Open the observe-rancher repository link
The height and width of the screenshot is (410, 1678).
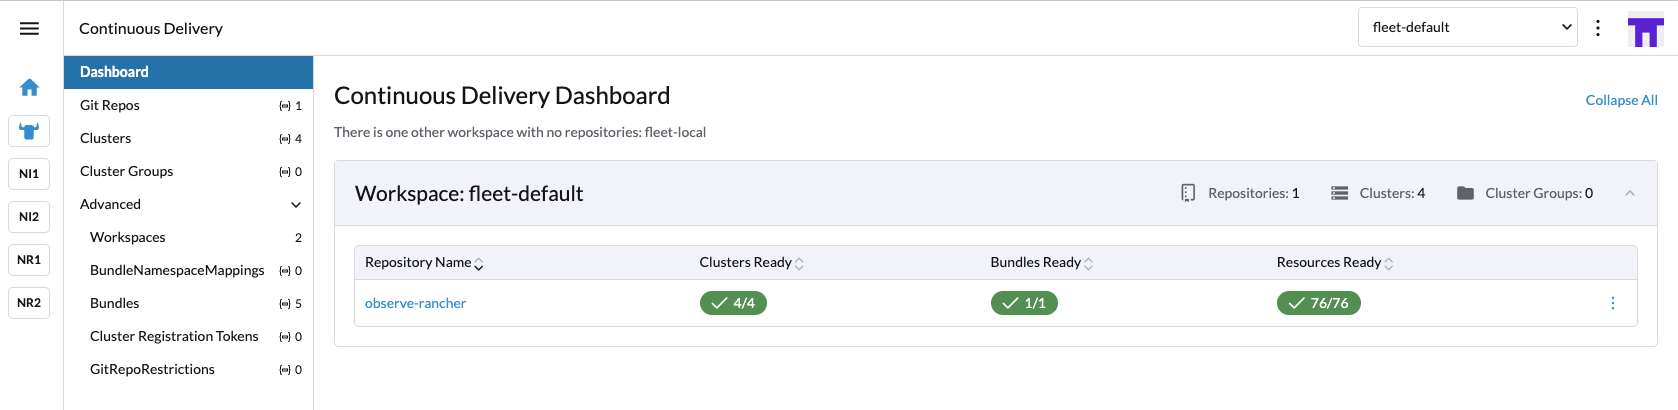coord(415,303)
